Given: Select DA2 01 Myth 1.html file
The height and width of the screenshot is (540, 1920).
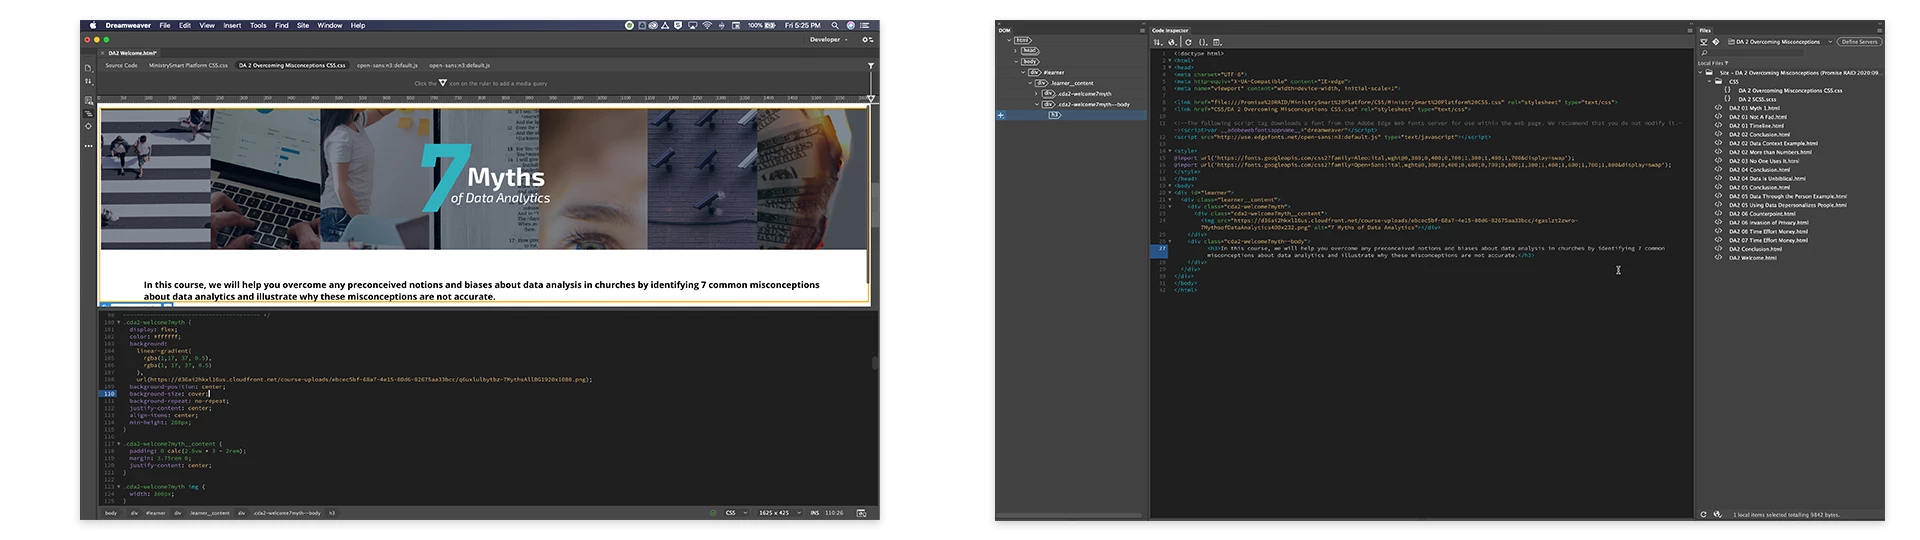Looking at the screenshot, I should click(x=1754, y=108).
